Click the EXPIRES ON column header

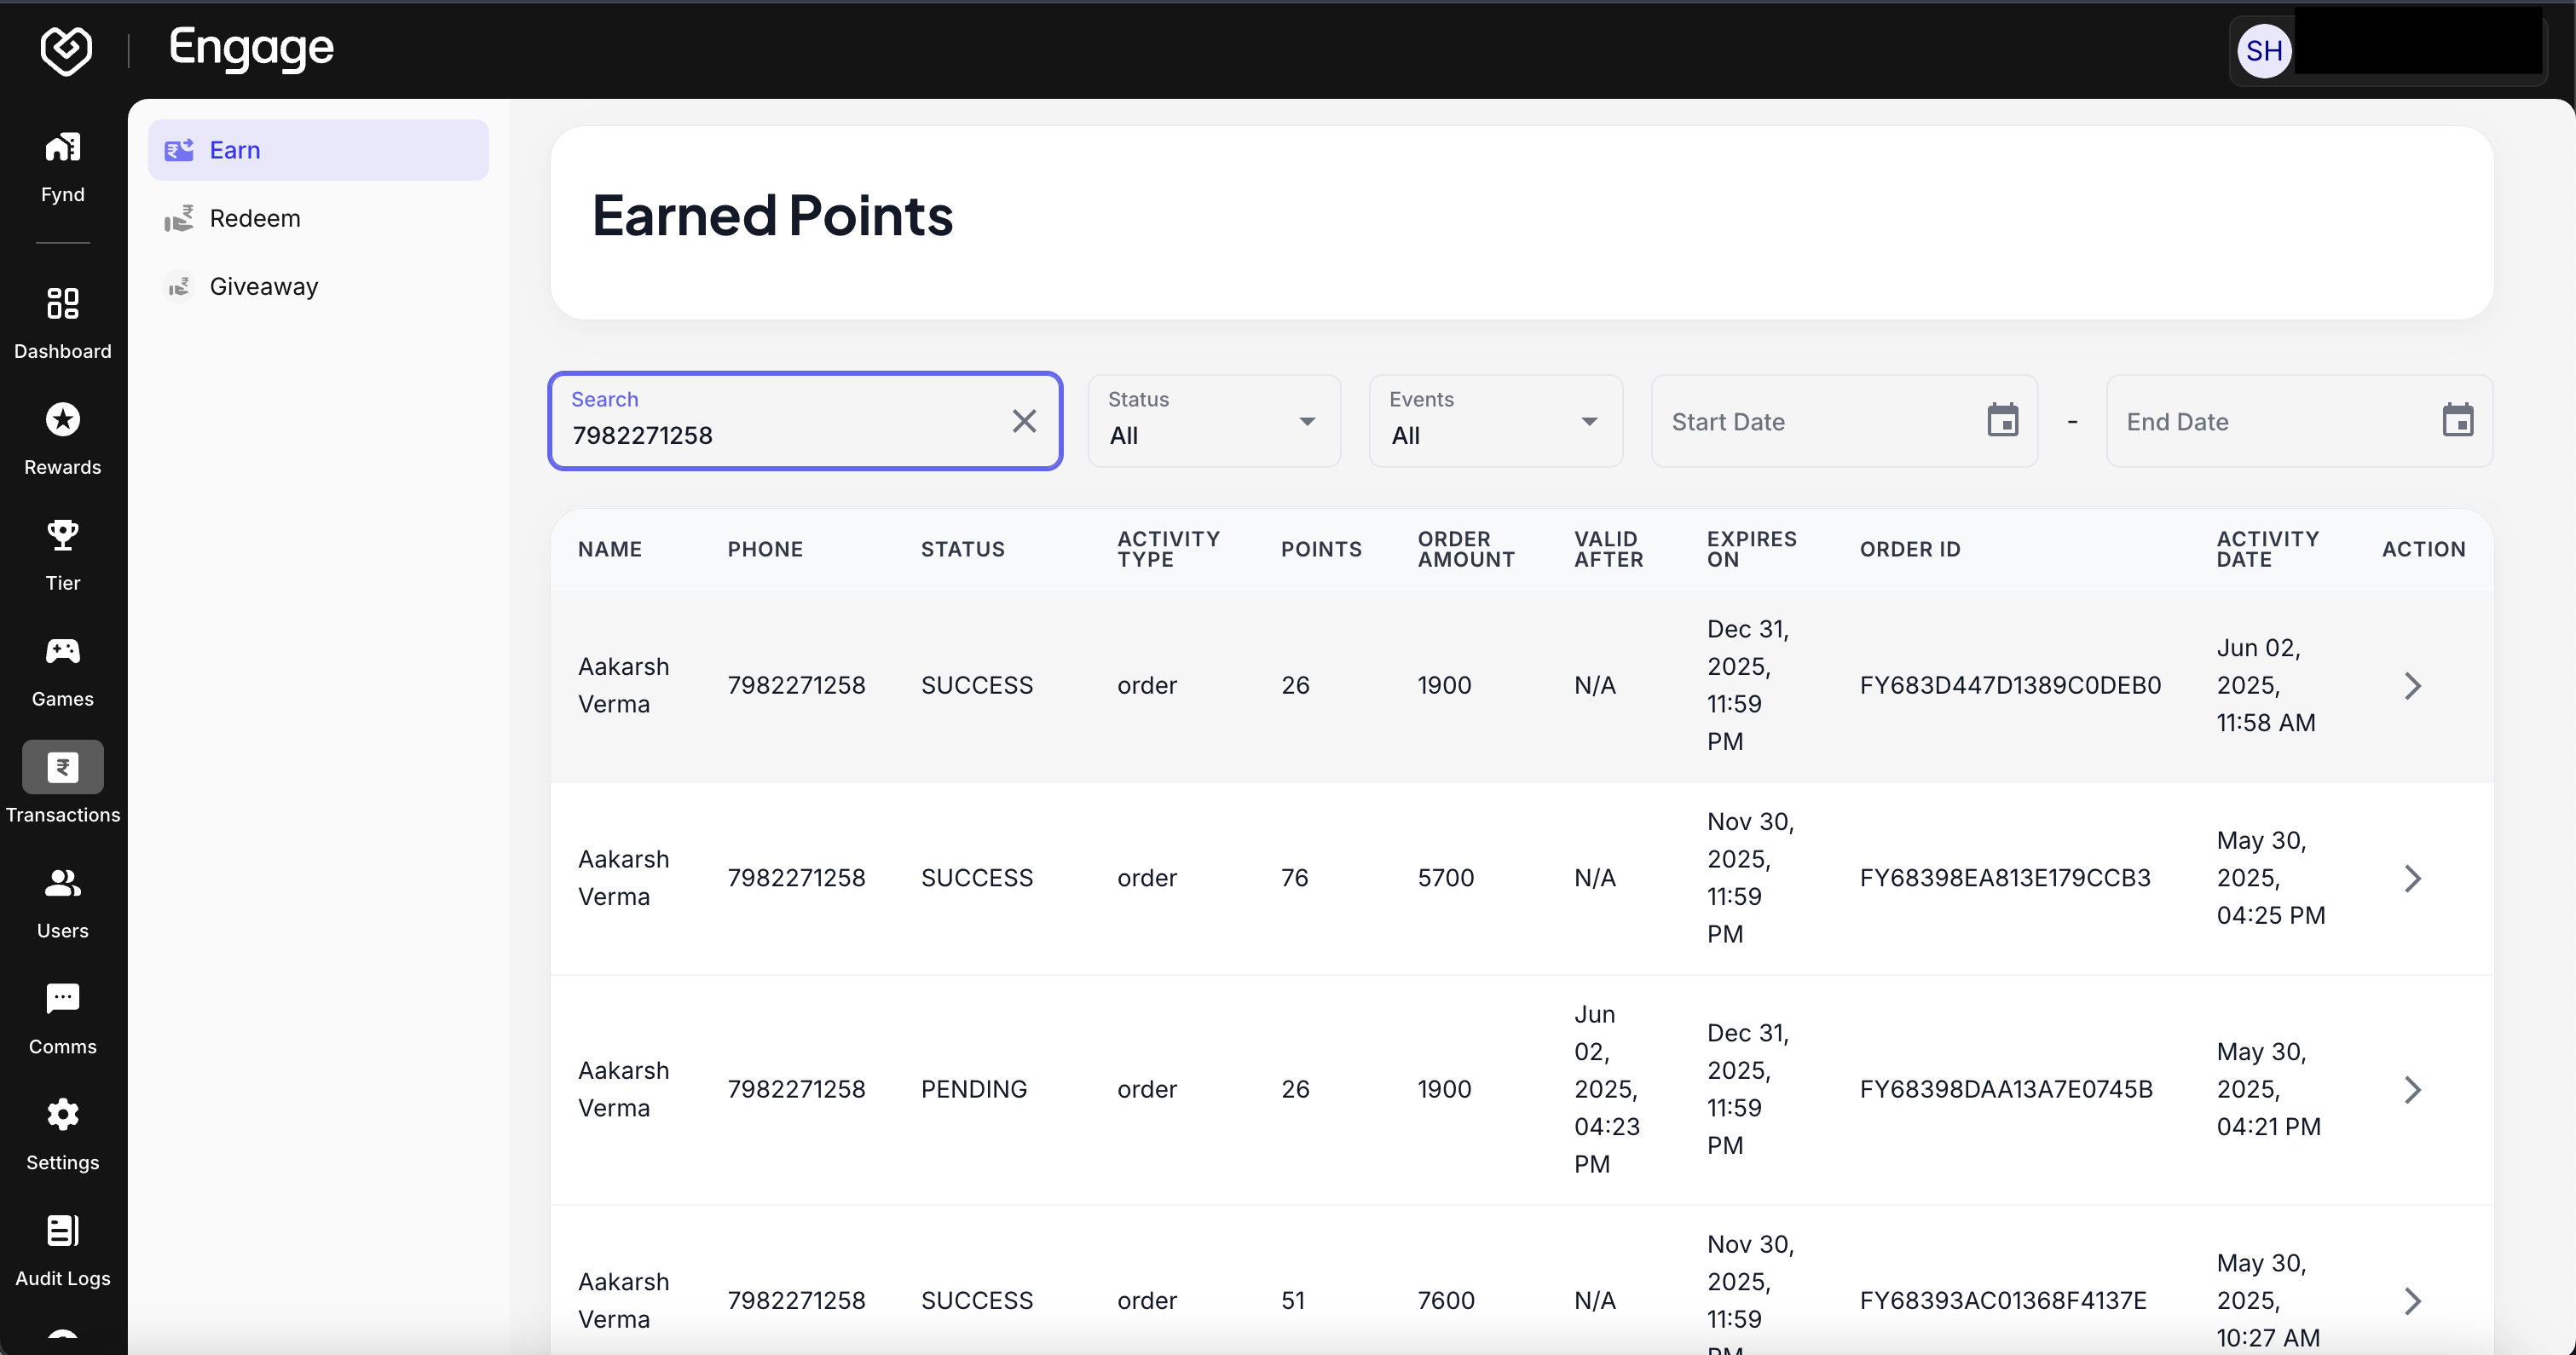(1751, 549)
